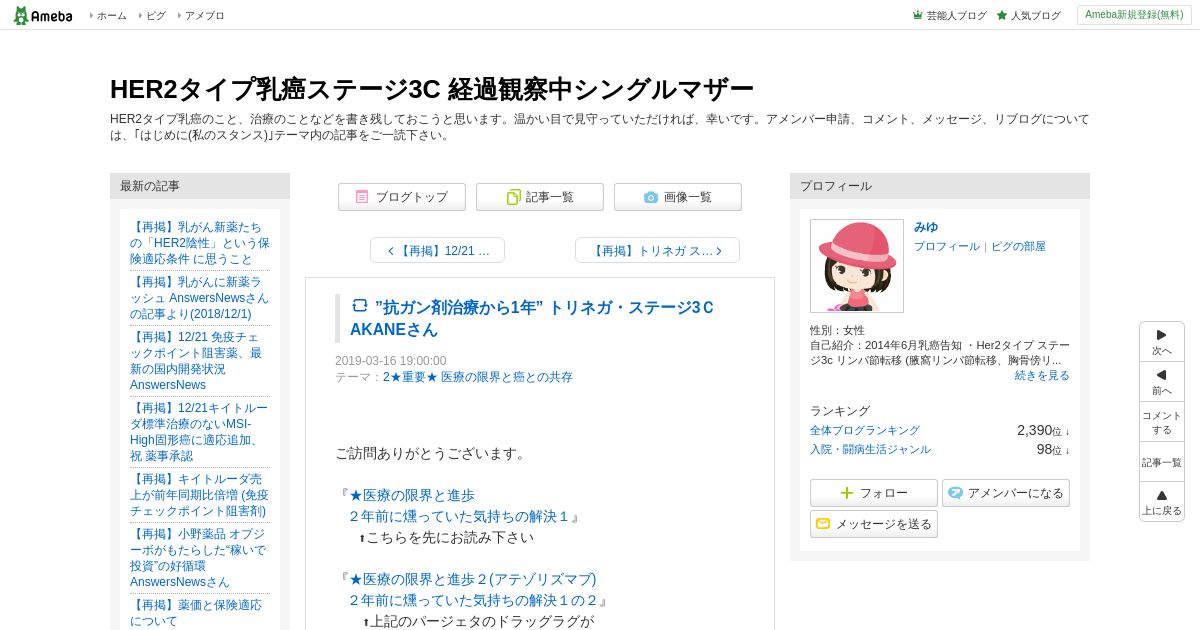The width and height of the screenshot is (1200, 630).
Task: Click floating 次へ arrow button
Action: (x=1162, y=342)
